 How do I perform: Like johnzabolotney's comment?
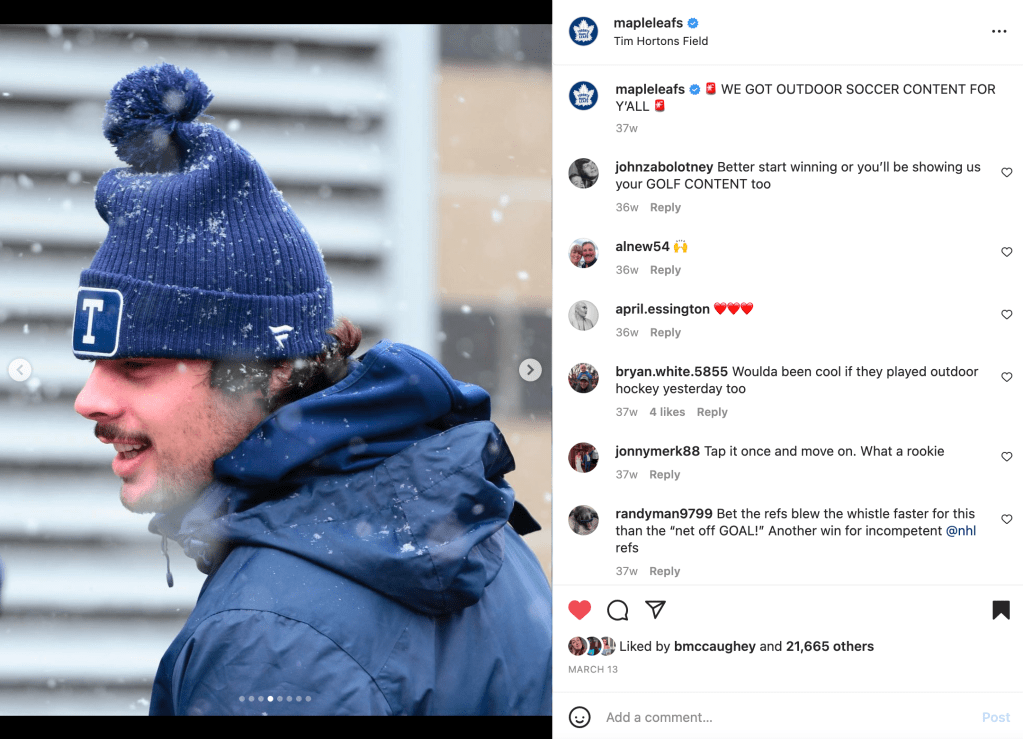pyautogui.click(x=1007, y=172)
